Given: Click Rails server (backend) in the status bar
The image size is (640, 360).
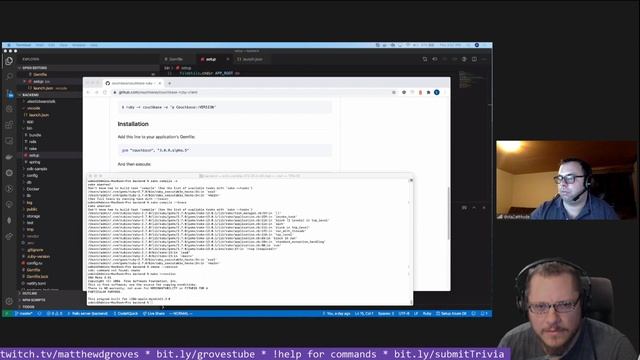Looking at the screenshot, I should click(x=87, y=313).
